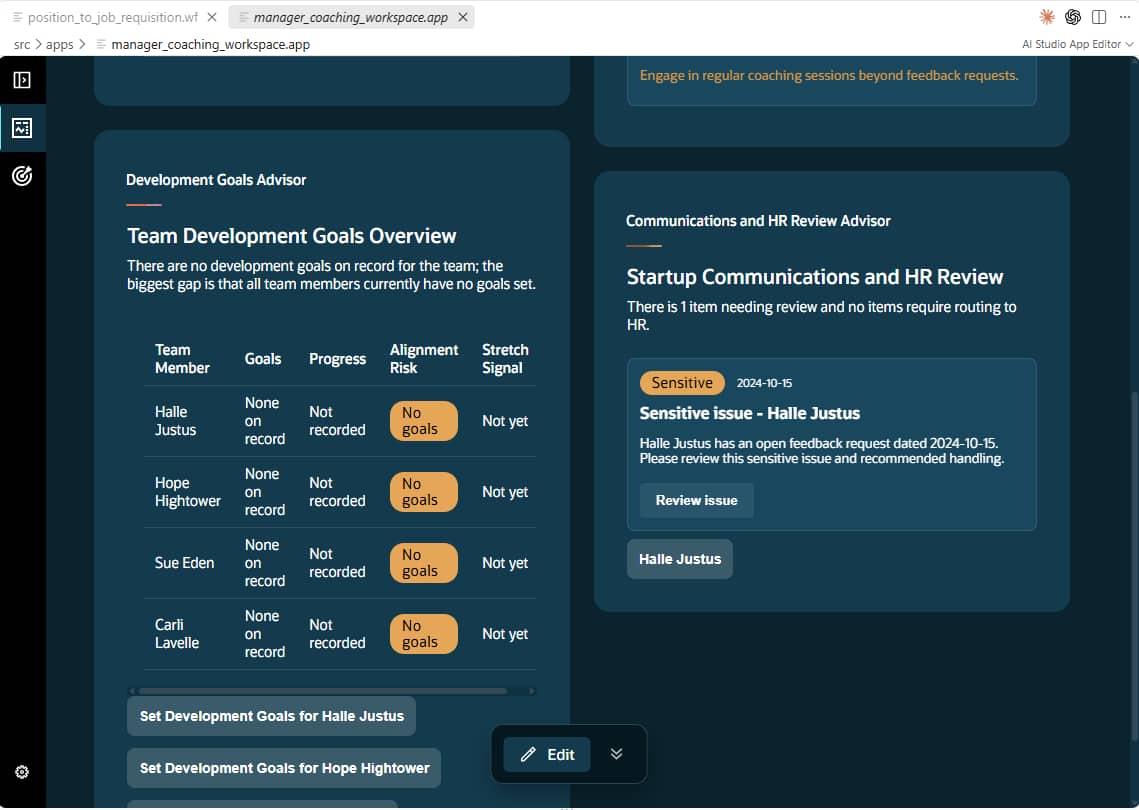Image resolution: width=1139 pixels, height=810 pixels.
Task: Click No goals badge in Halle Justus row
Action: pos(423,421)
